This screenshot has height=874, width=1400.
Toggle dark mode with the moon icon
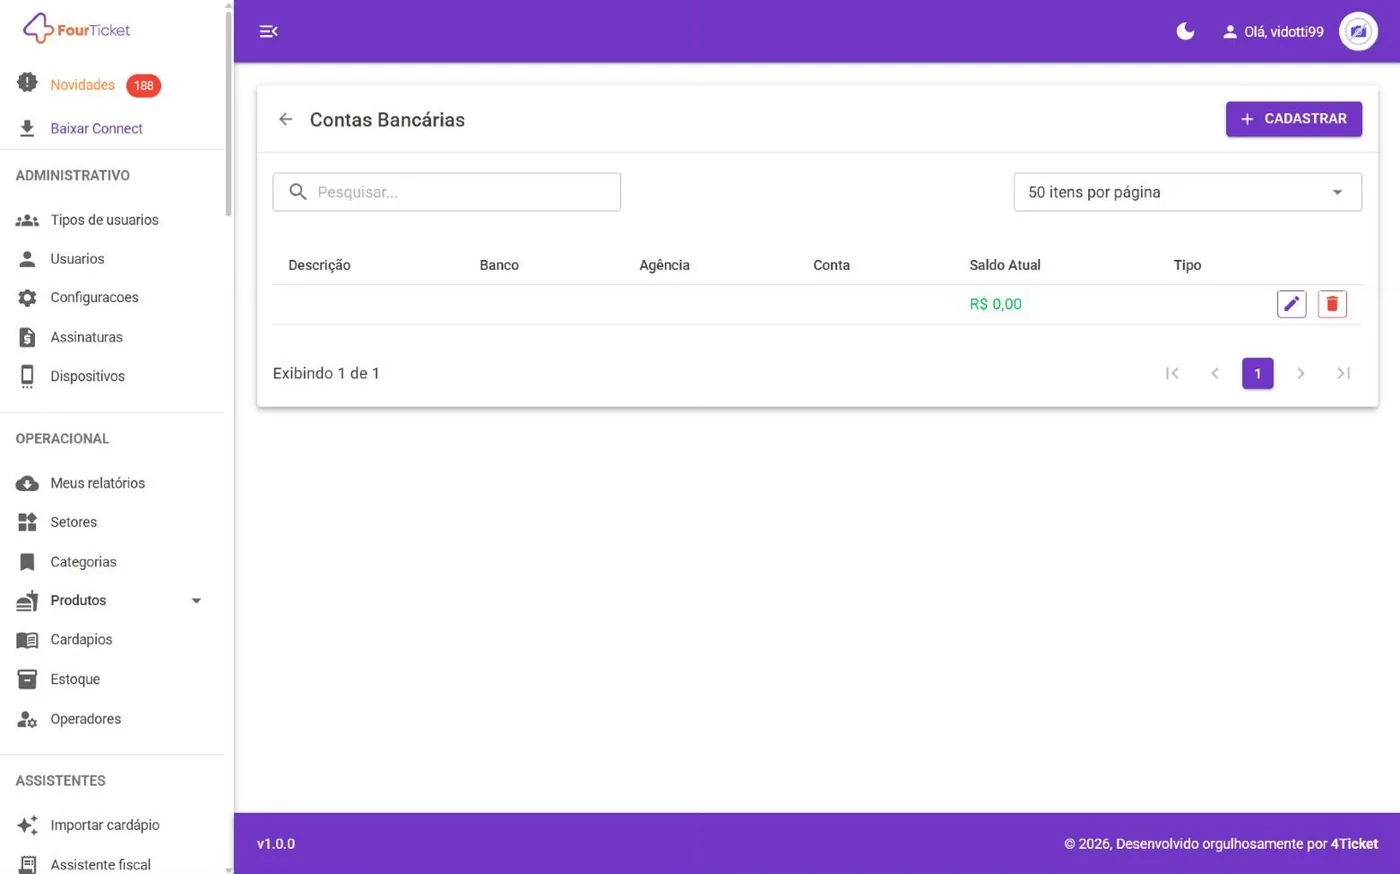click(x=1185, y=31)
